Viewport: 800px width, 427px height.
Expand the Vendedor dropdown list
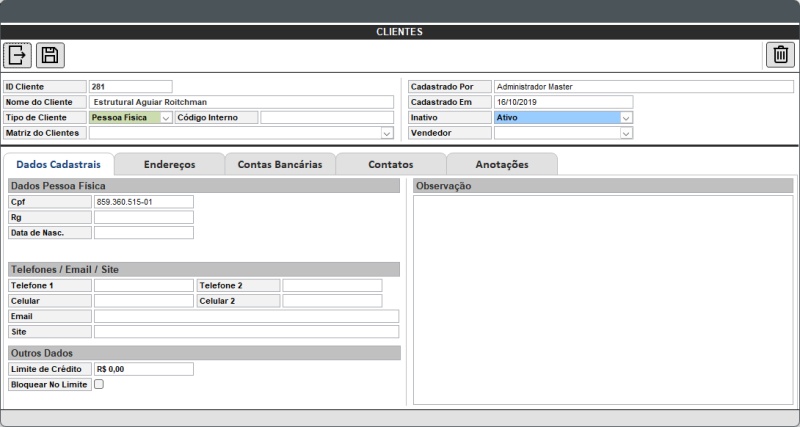pos(626,133)
